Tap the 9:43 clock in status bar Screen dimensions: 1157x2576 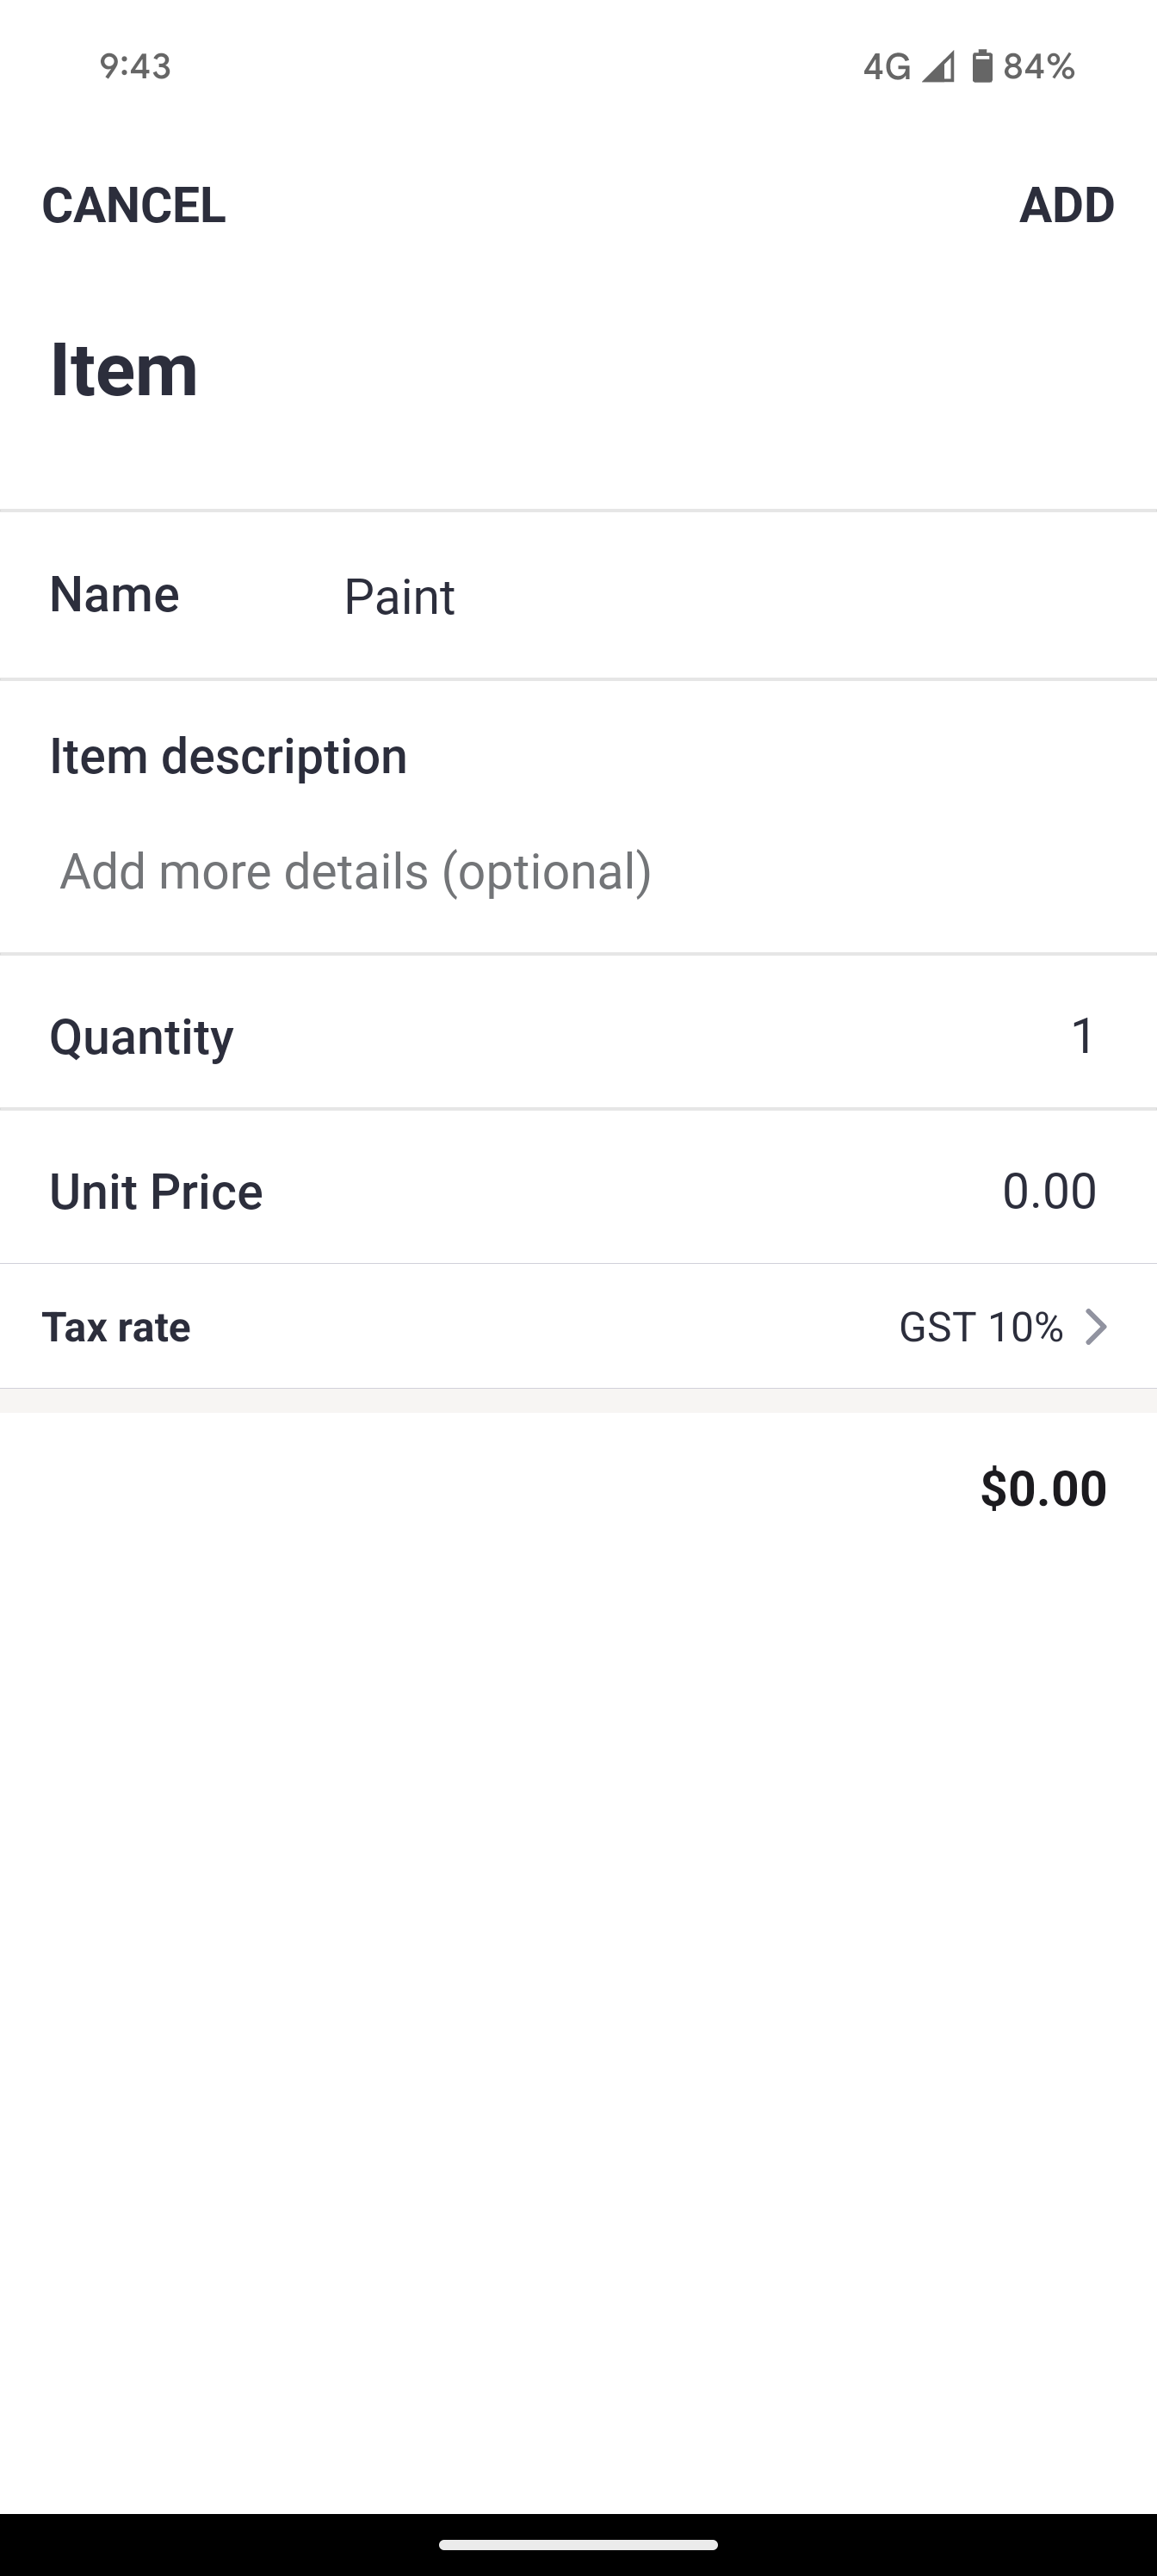click(x=135, y=66)
